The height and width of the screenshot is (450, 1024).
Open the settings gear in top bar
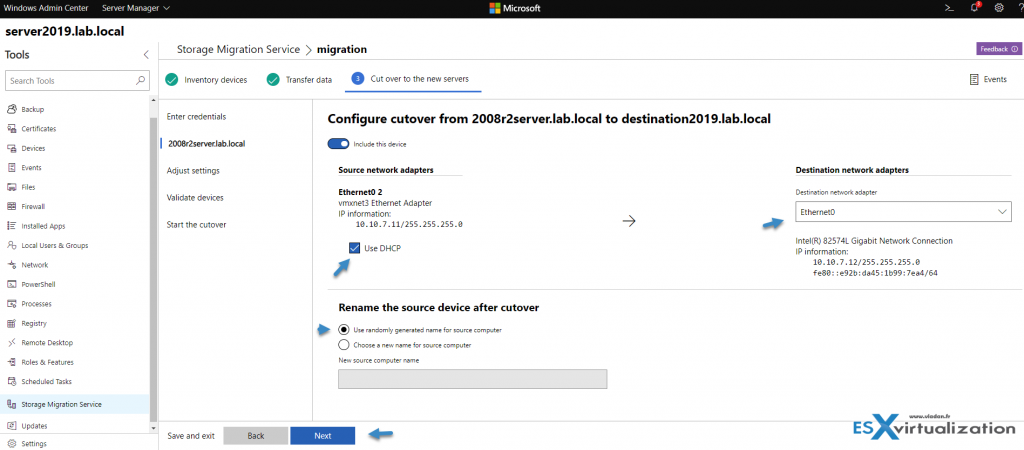click(998, 8)
